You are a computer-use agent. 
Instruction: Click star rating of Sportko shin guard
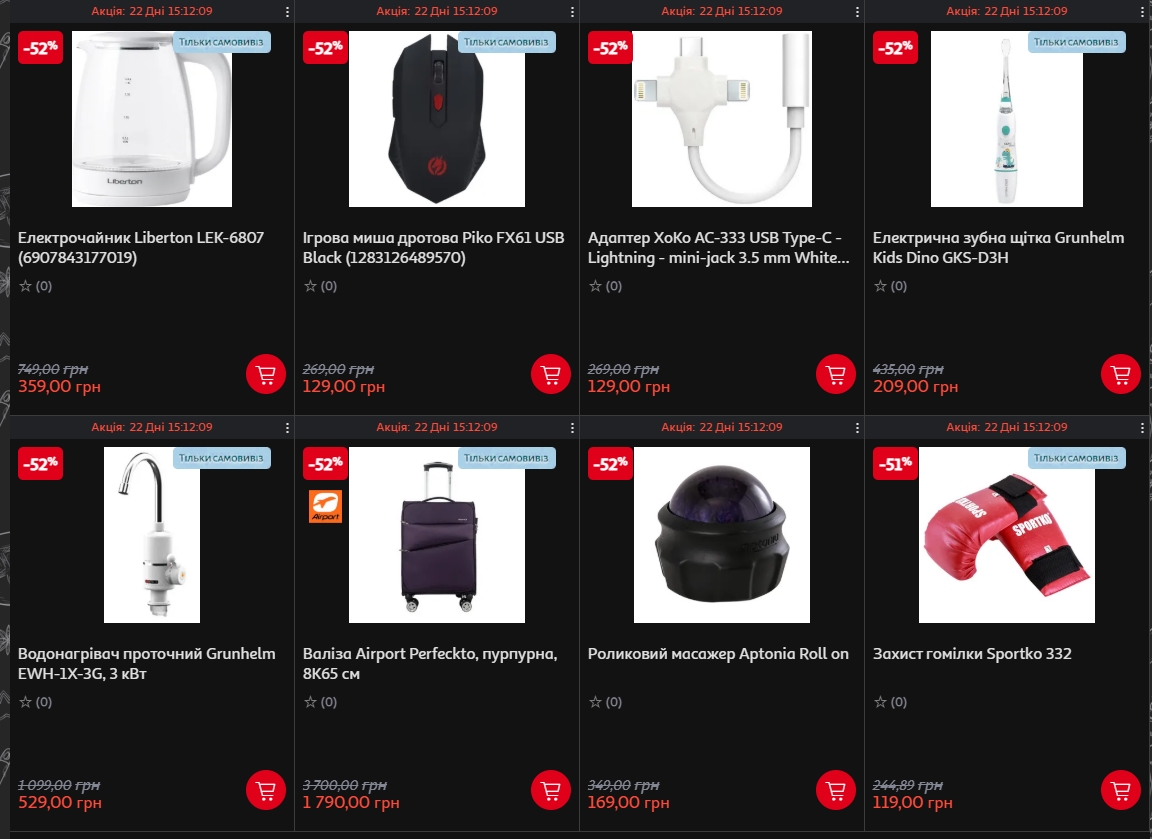pyautogui.click(x=890, y=702)
